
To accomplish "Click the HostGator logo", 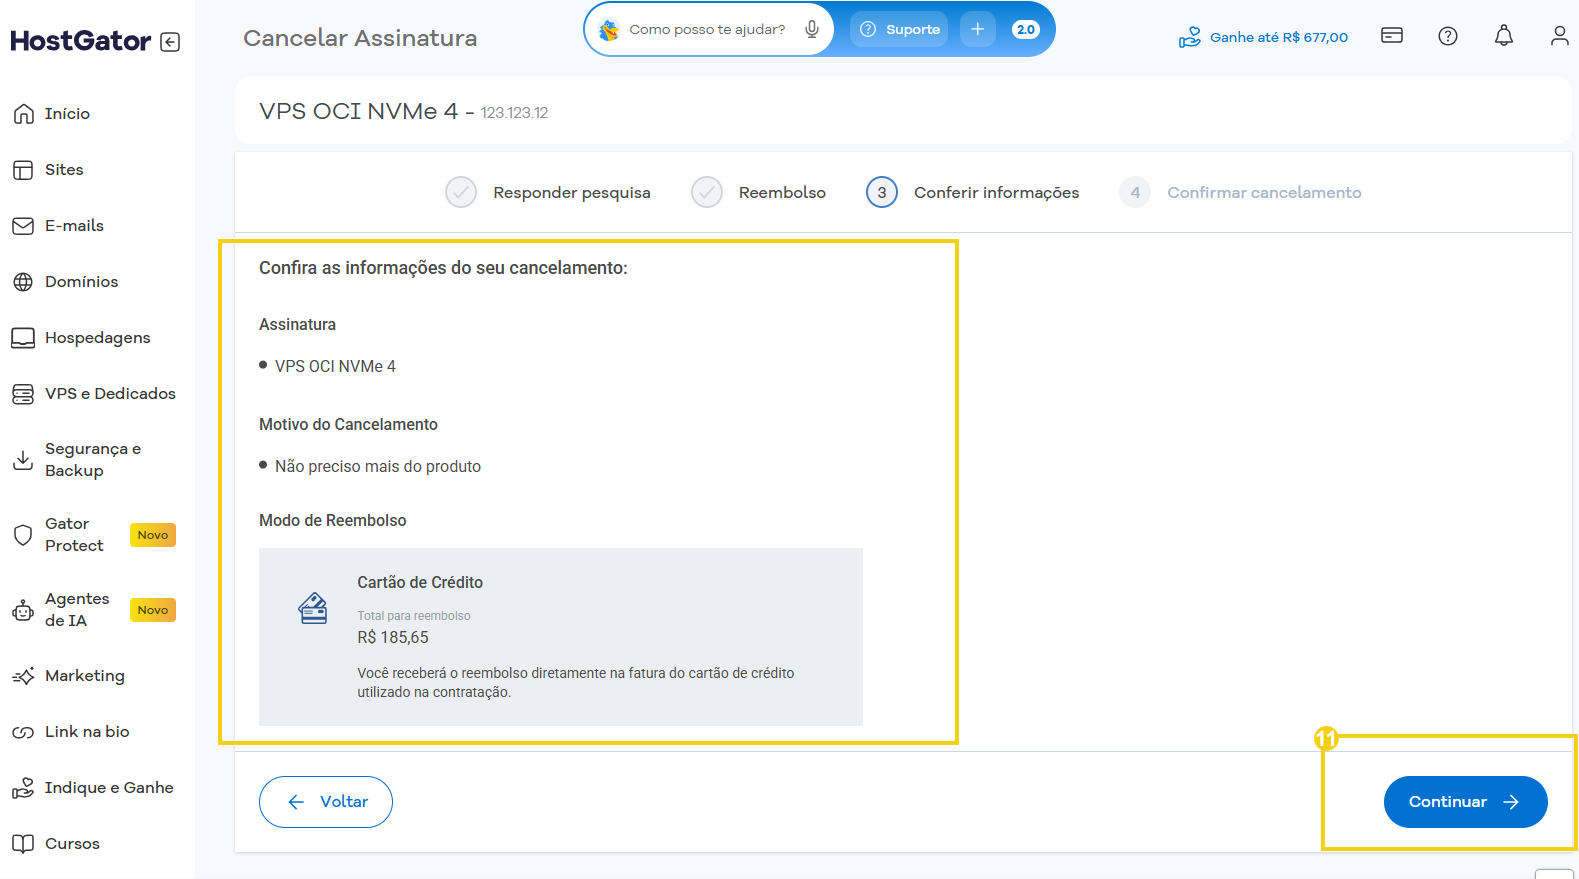I will pos(81,41).
